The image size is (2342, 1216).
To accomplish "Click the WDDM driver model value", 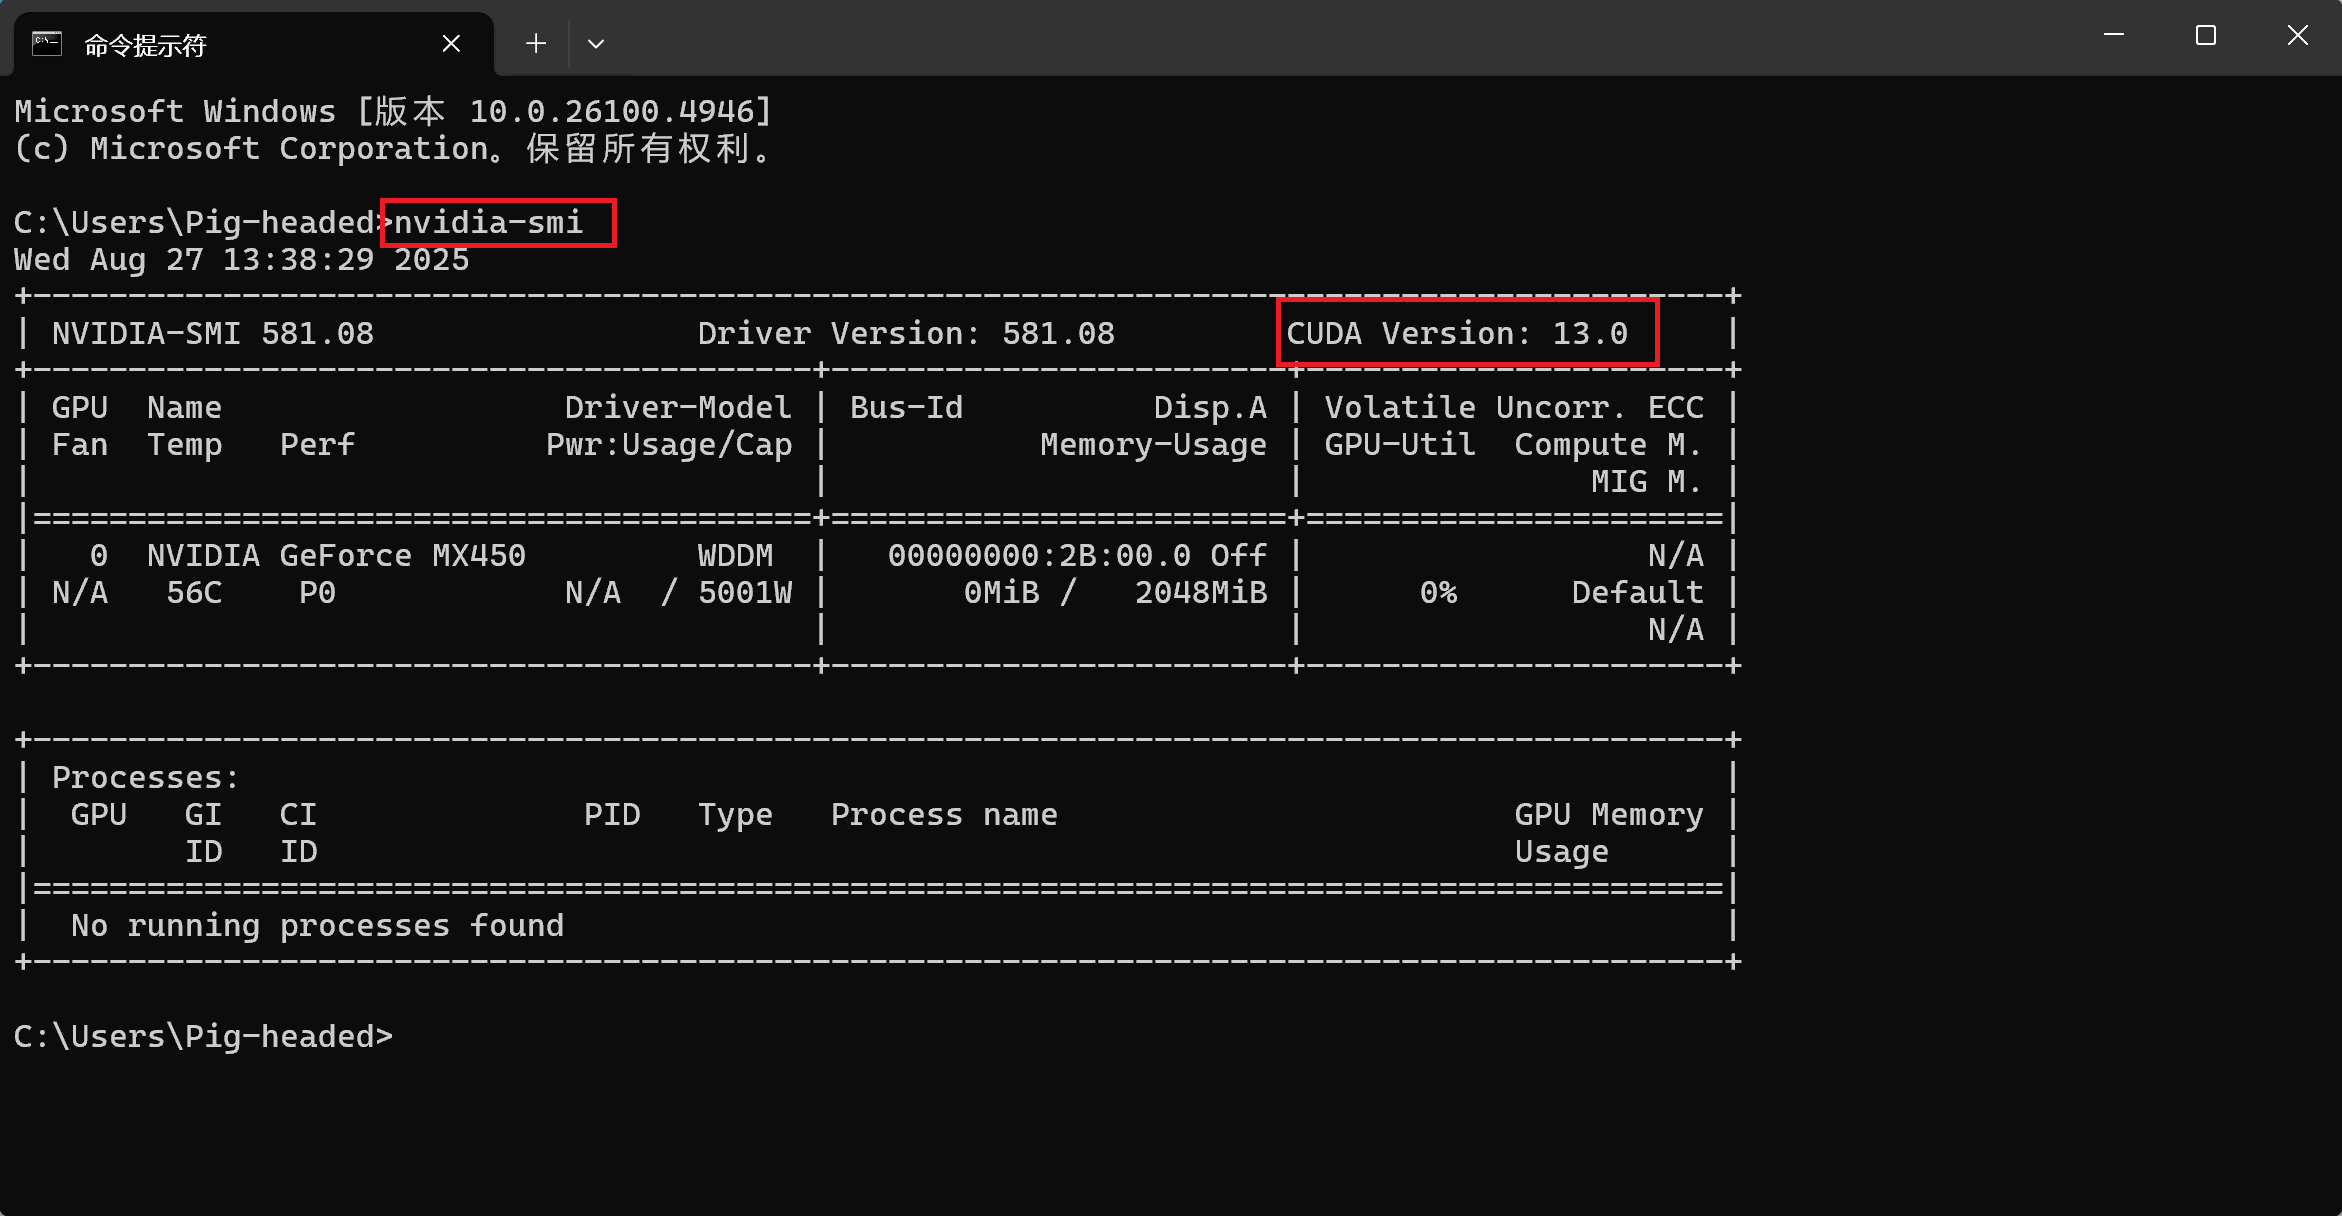I will point(735,555).
